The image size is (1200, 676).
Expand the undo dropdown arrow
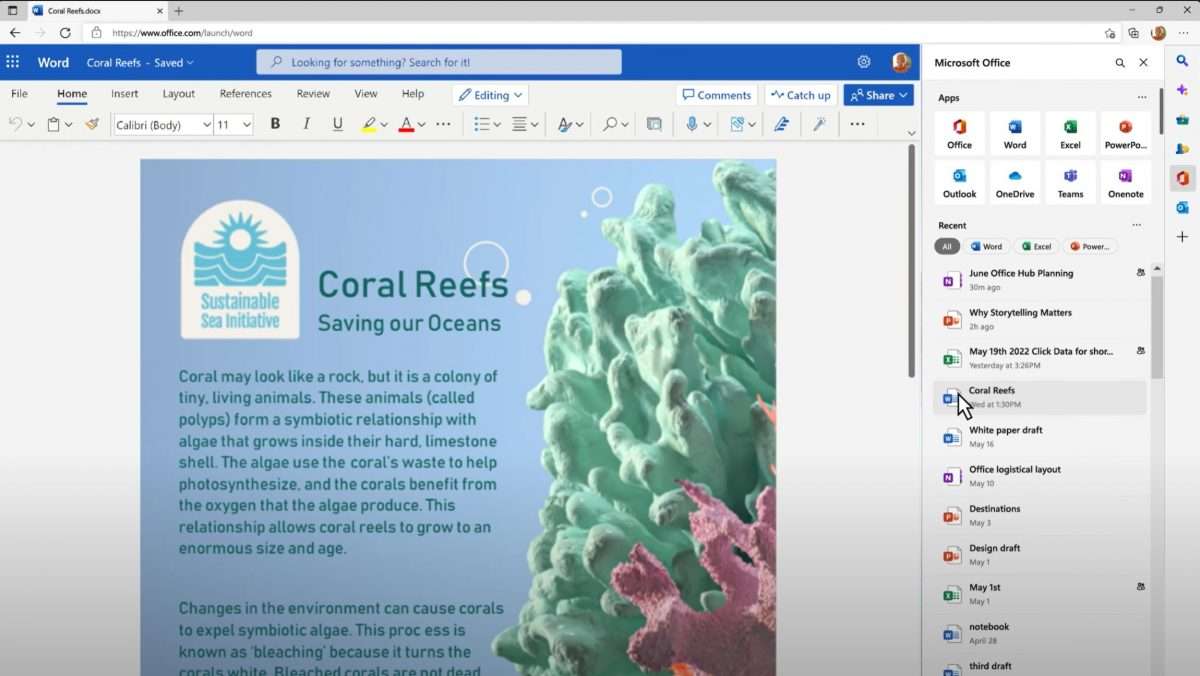pyautogui.click(x=31, y=125)
